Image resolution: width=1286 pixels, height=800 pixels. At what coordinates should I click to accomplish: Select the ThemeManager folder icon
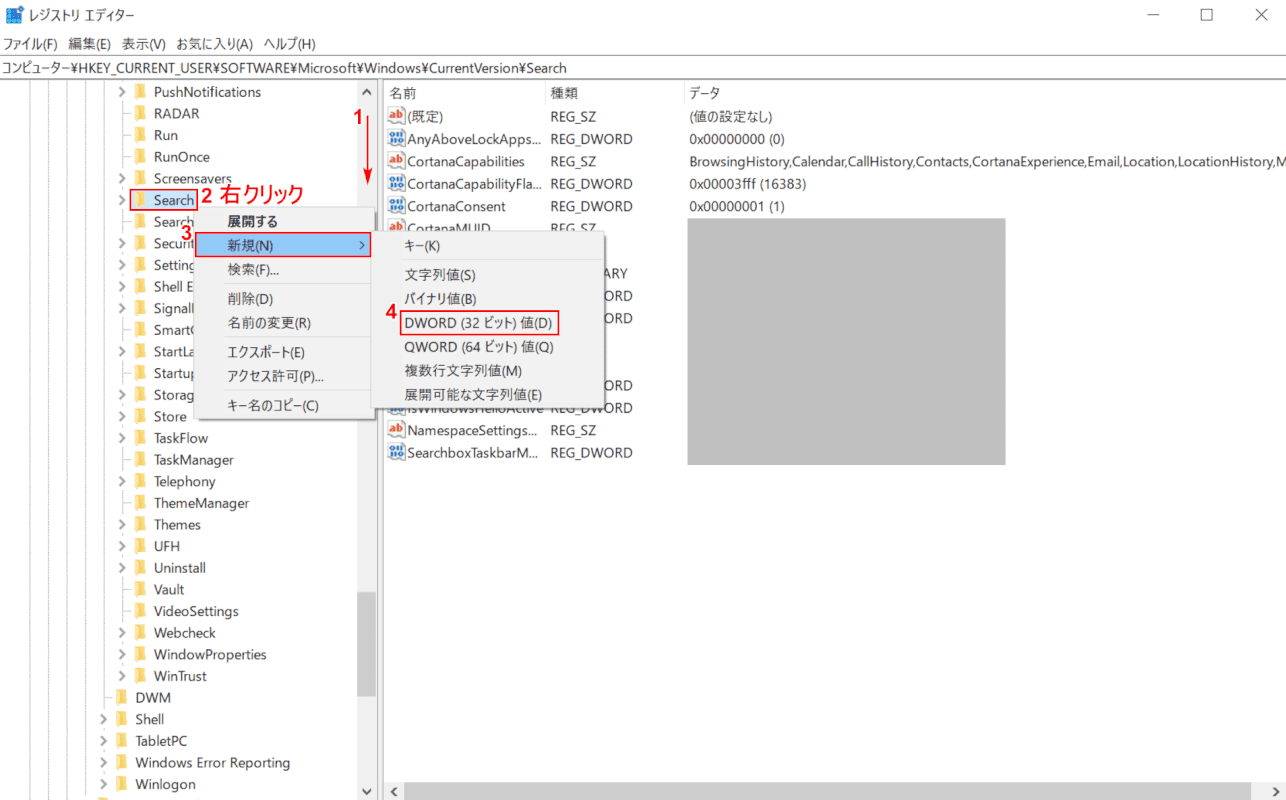(x=140, y=503)
